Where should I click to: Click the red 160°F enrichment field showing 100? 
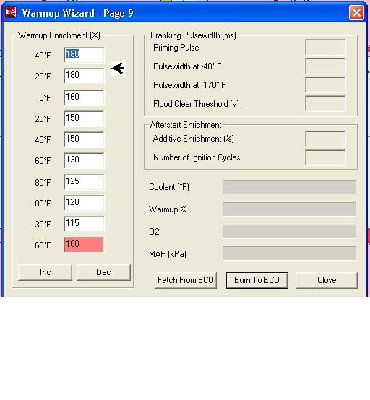click(x=84, y=245)
